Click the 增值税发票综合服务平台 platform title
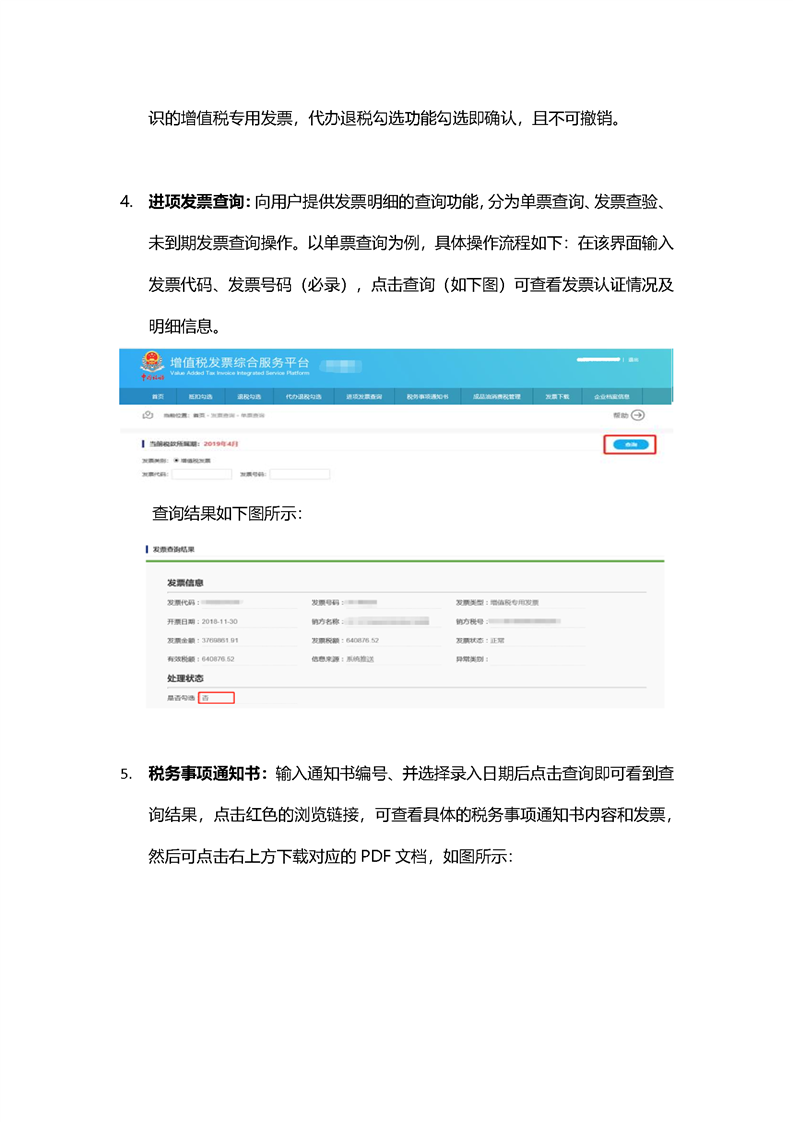Image resolution: width=793 pixels, height=1122 pixels. click(240, 362)
